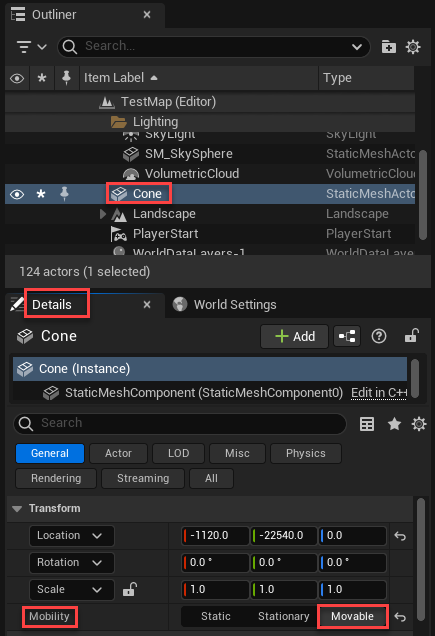Reset Location to default value
Screen dimensions: 435x636
pos(400,536)
